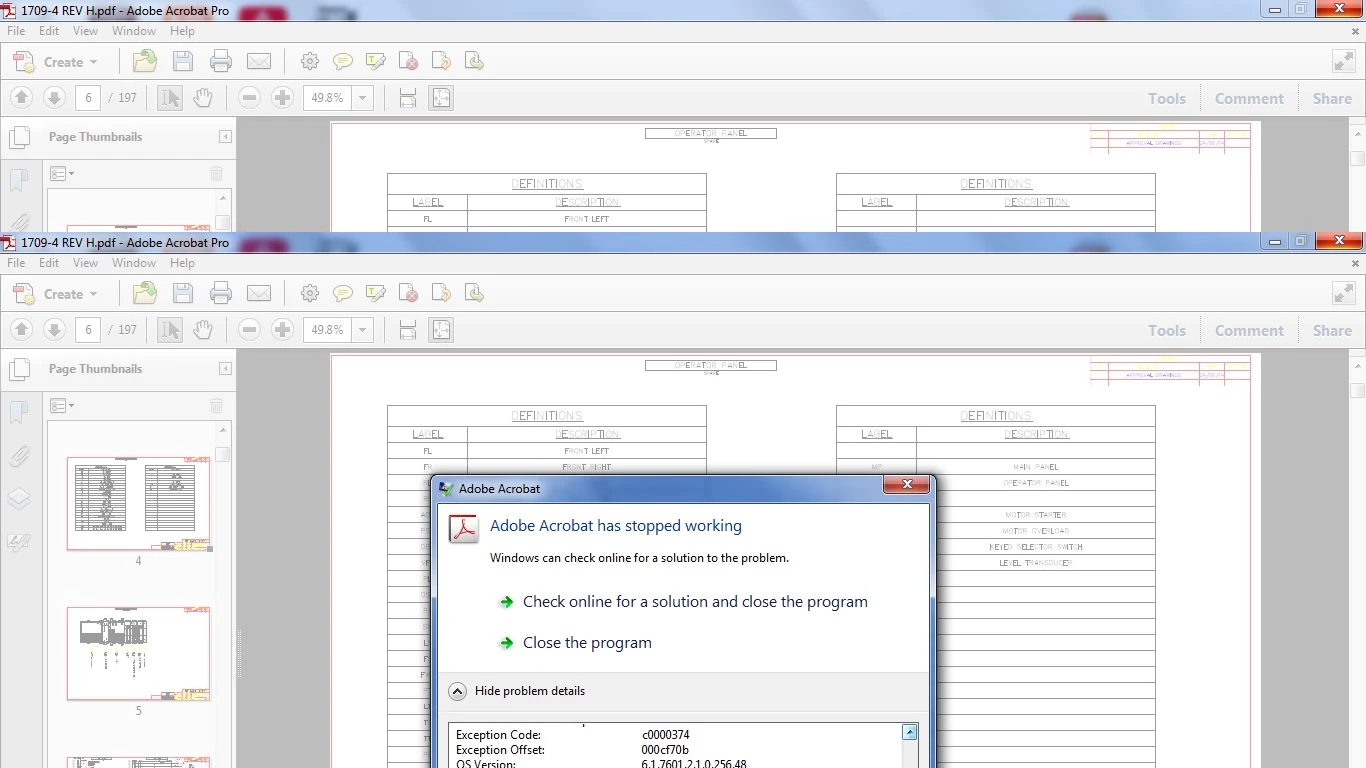Click the up arrow of problem details scrollbar
Viewport: 1366px width, 768px height.
(x=910, y=732)
